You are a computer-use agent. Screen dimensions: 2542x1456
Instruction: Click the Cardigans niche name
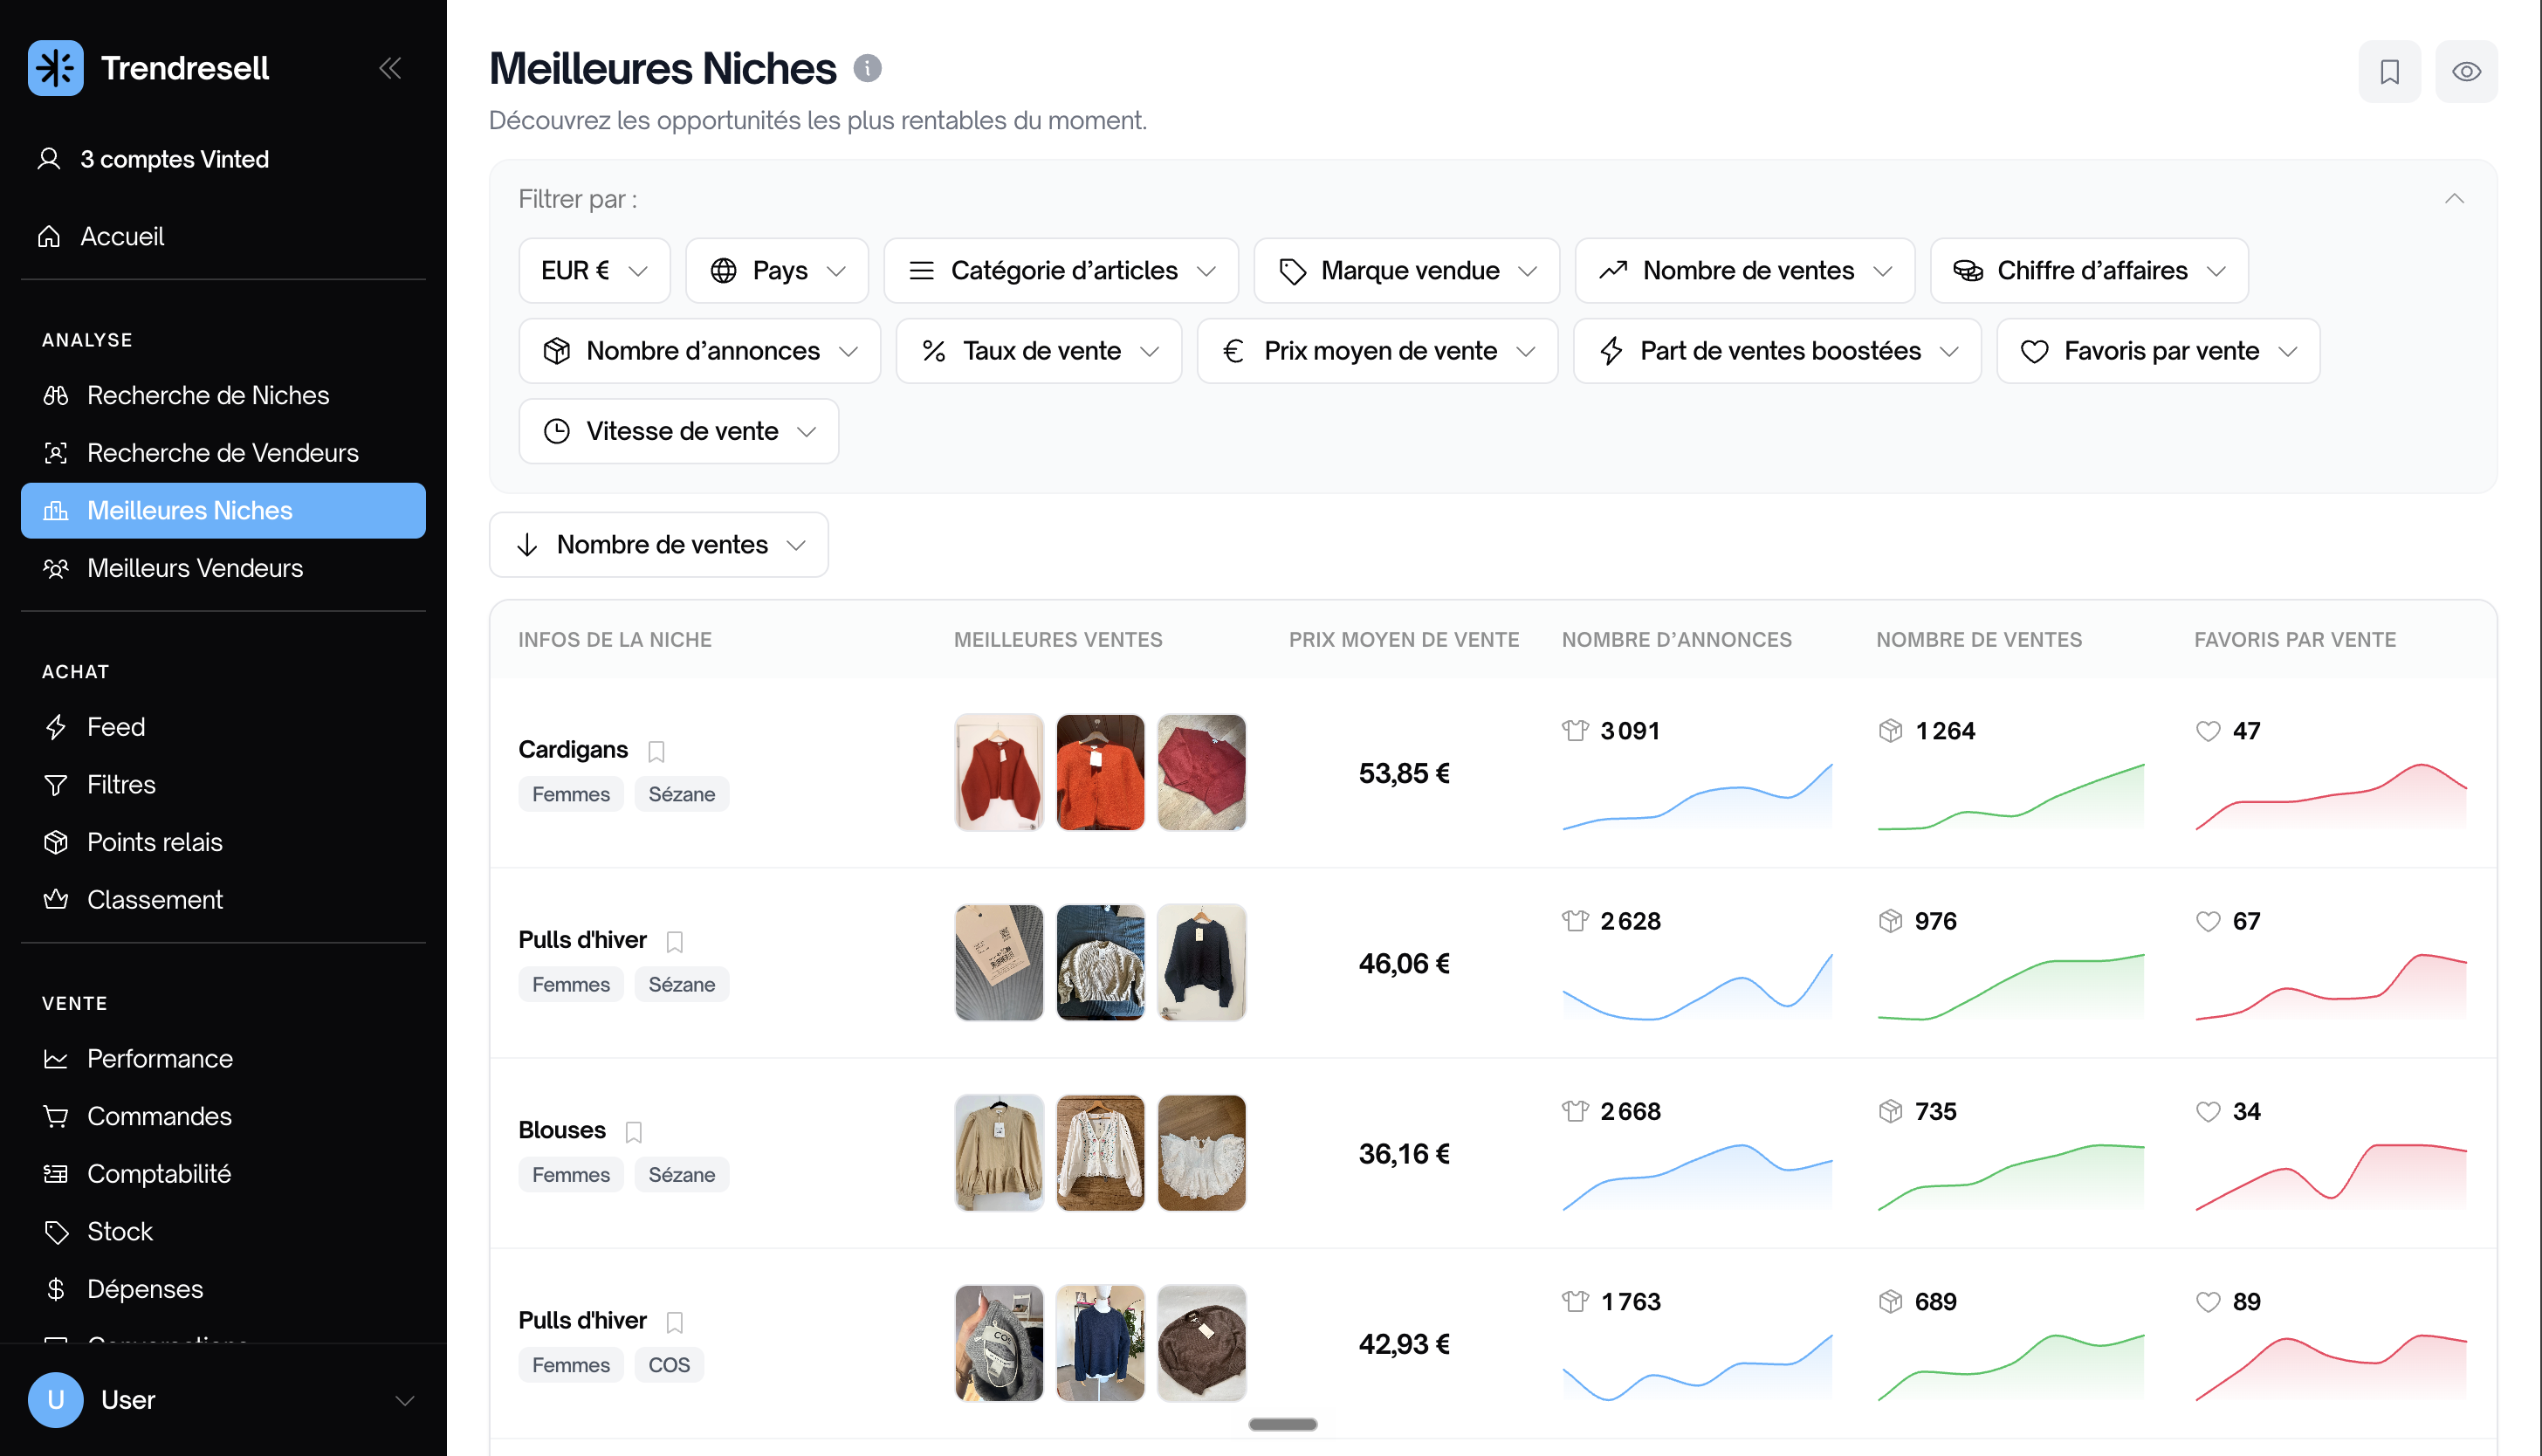point(573,750)
